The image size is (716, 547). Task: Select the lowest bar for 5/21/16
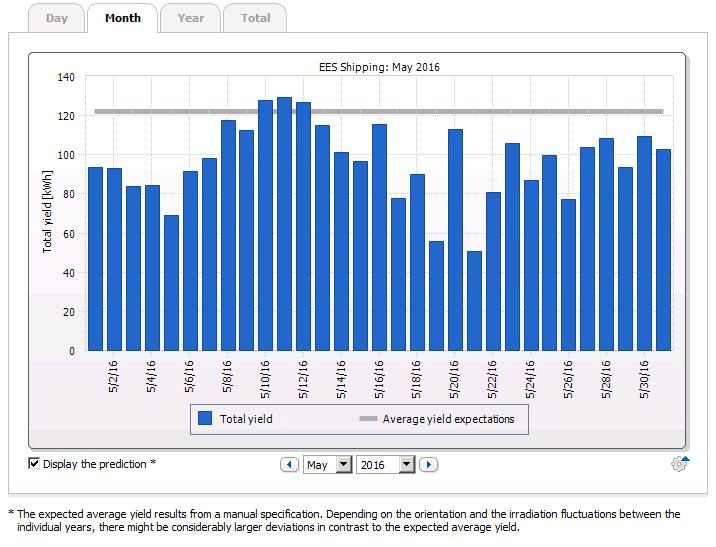click(x=474, y=301)
